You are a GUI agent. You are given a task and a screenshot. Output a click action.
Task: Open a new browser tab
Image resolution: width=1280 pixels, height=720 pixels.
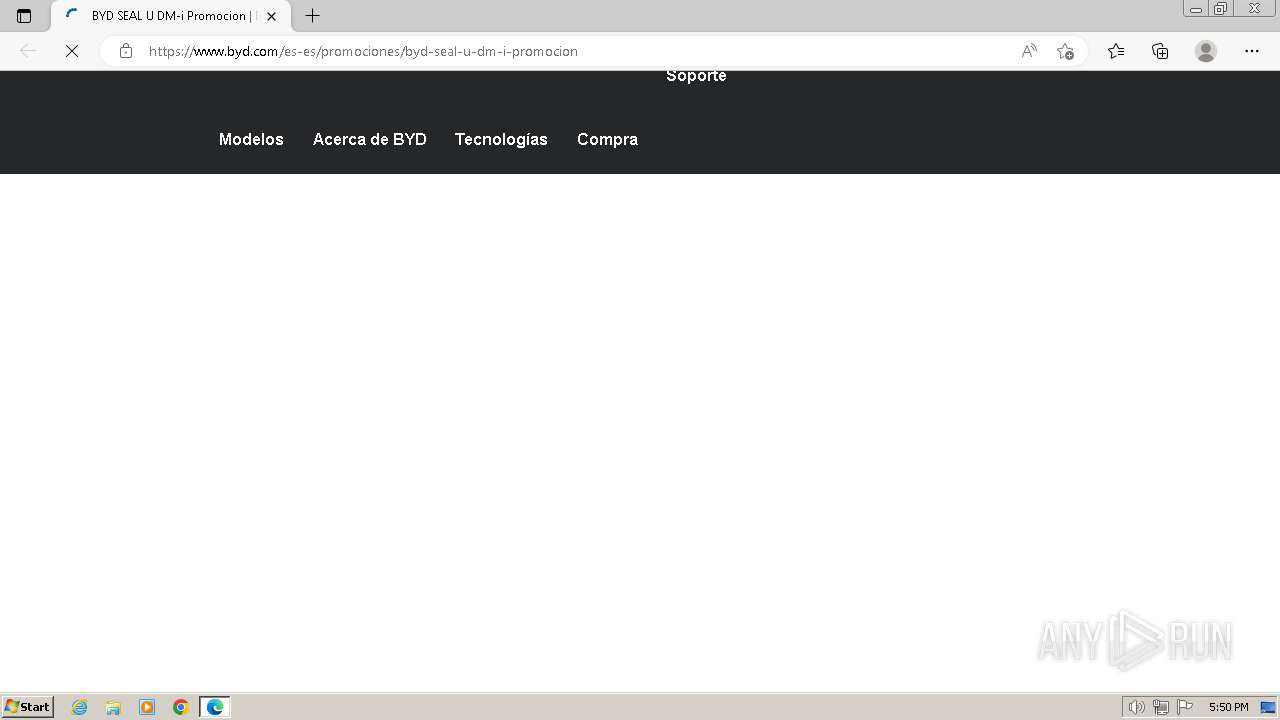click(x=312, y=16)
